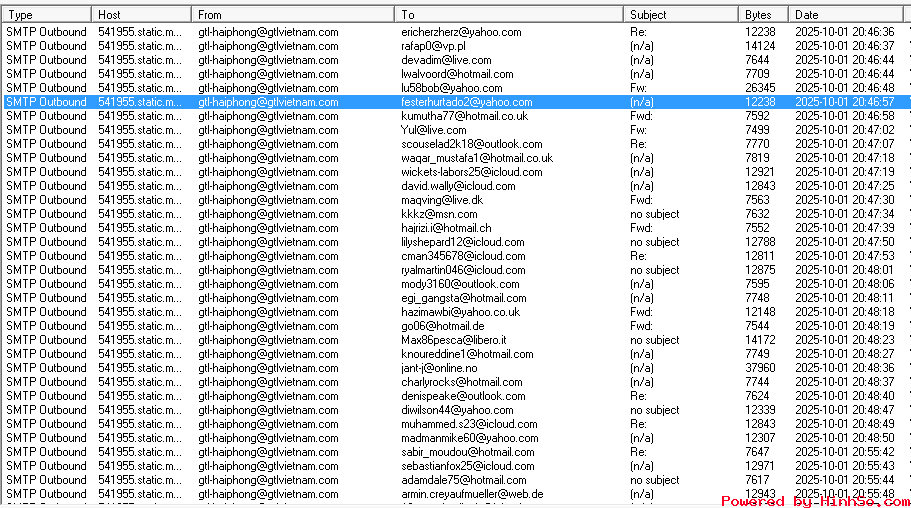Viewport: 911px width, 508px height.
Task: Select row sent to rafap0@vp.pl
Action: click(x=433, y=46)
